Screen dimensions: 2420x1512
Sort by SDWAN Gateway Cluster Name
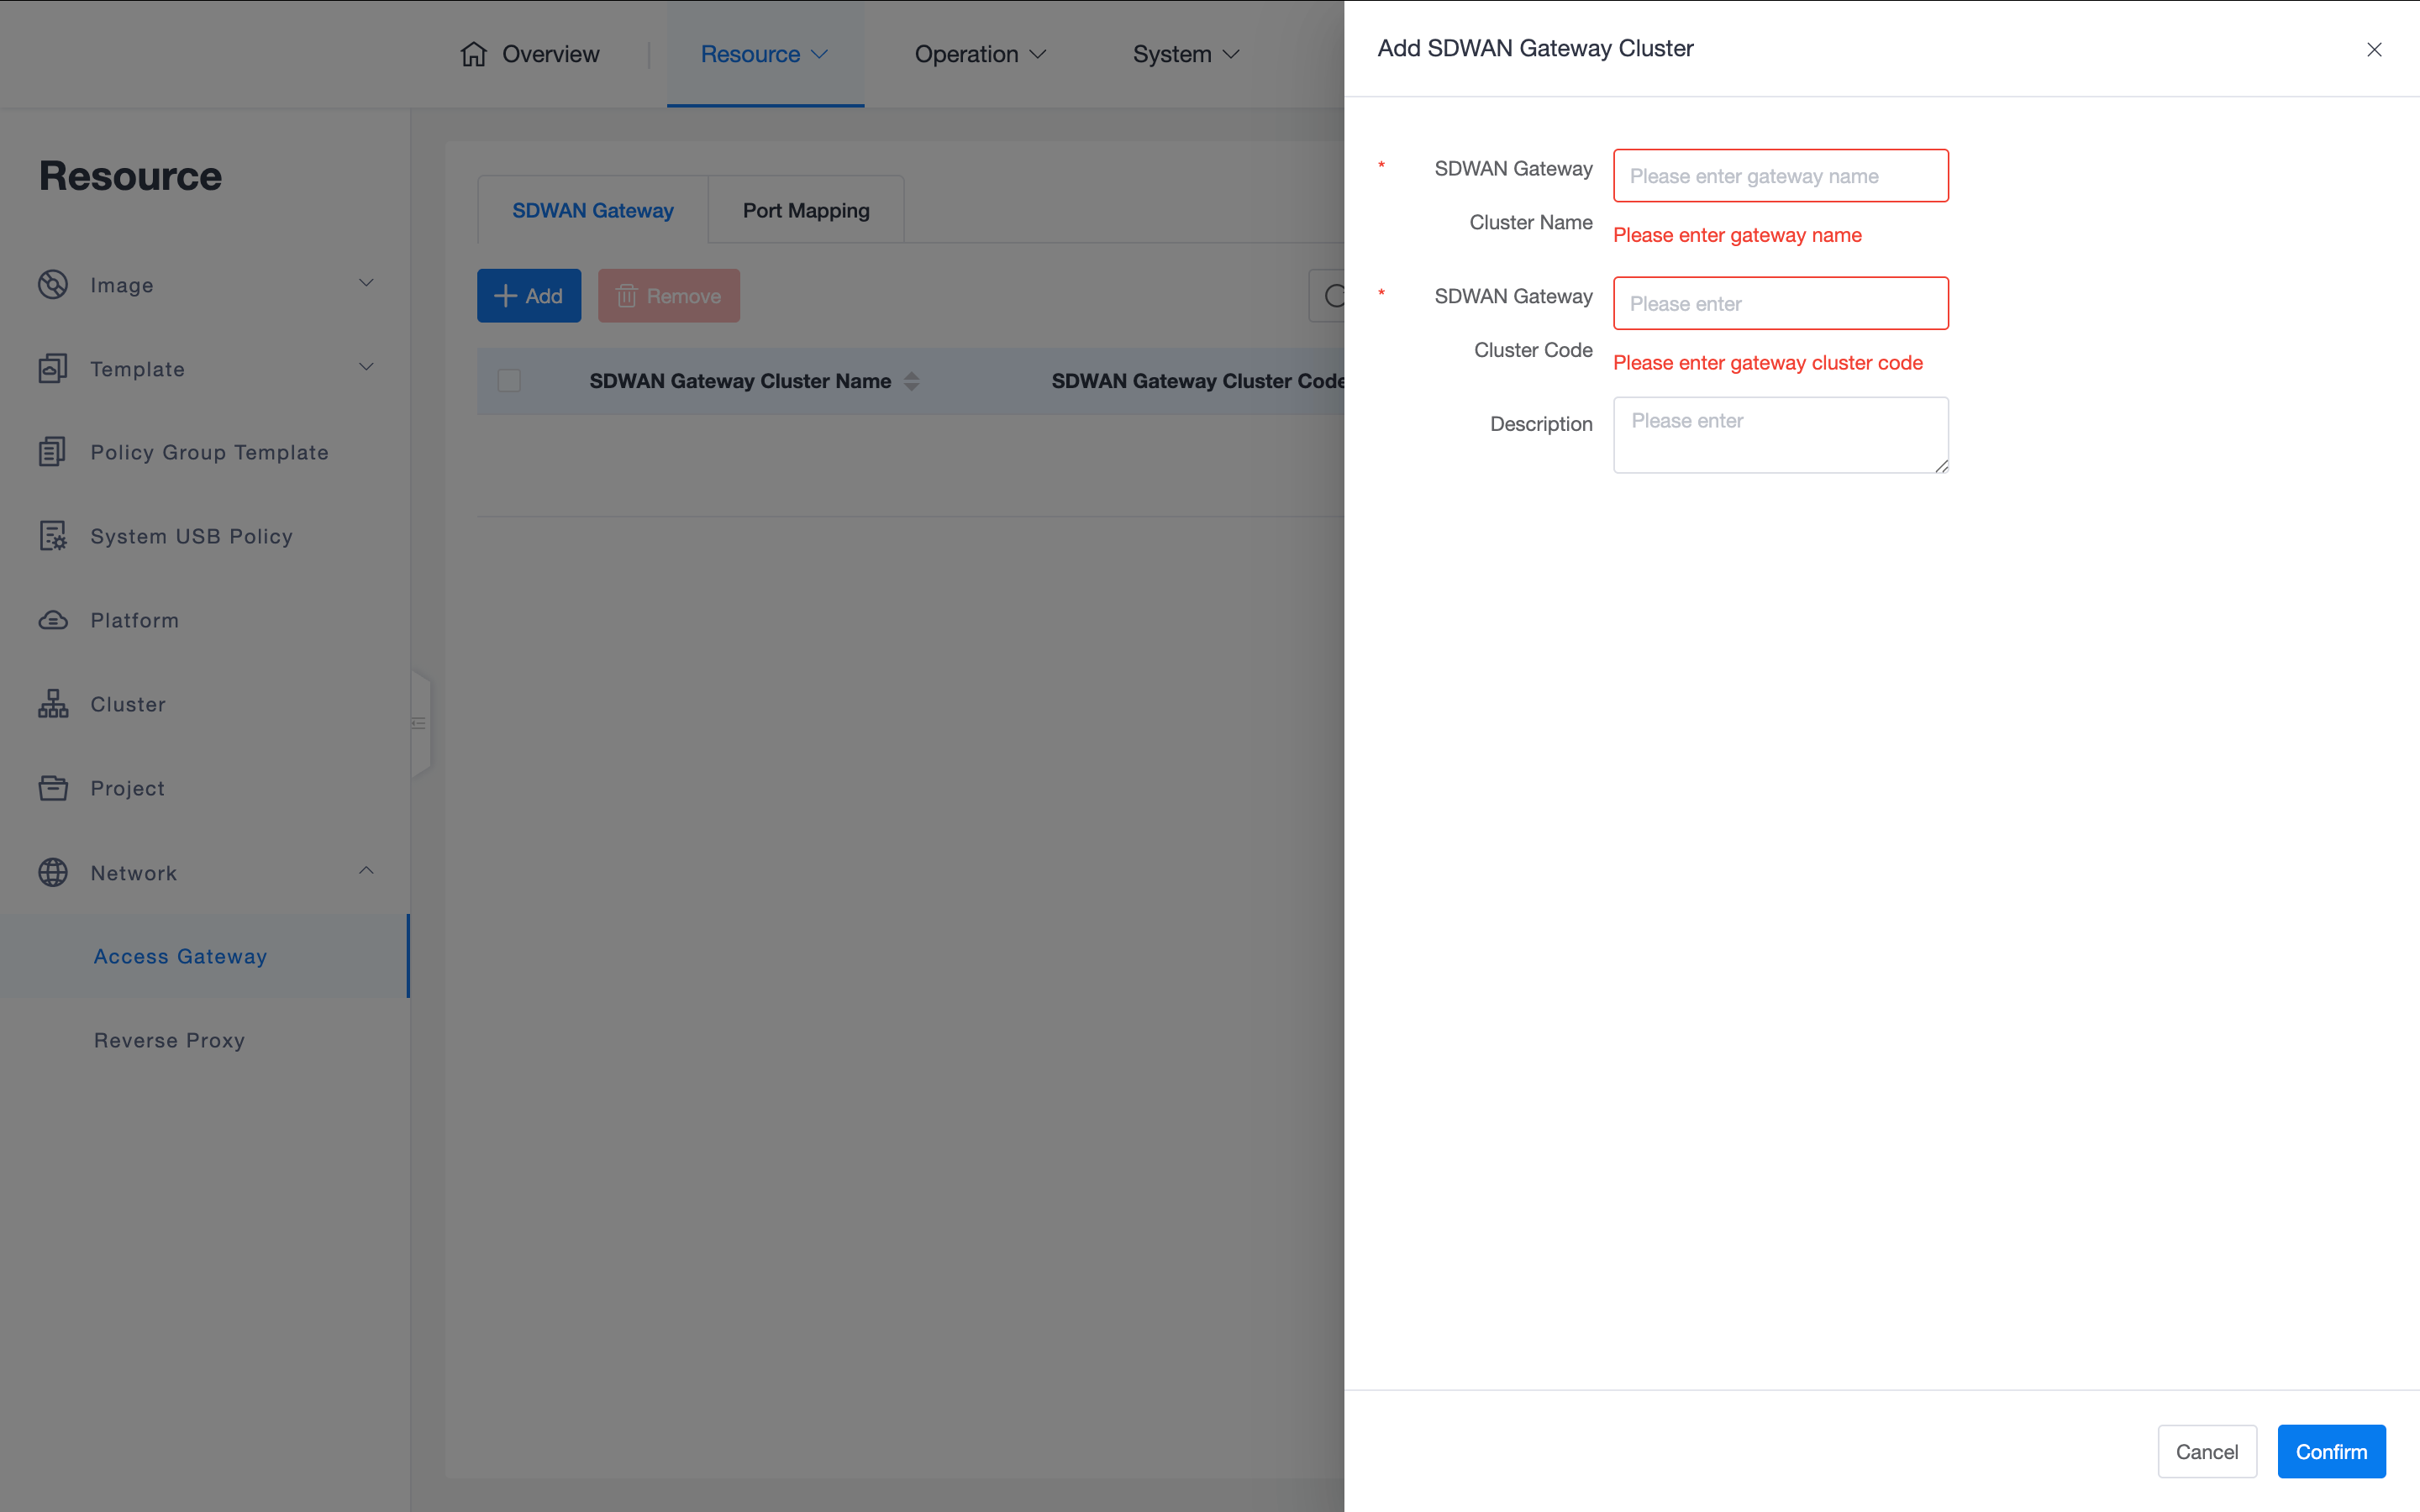(911, 381)
